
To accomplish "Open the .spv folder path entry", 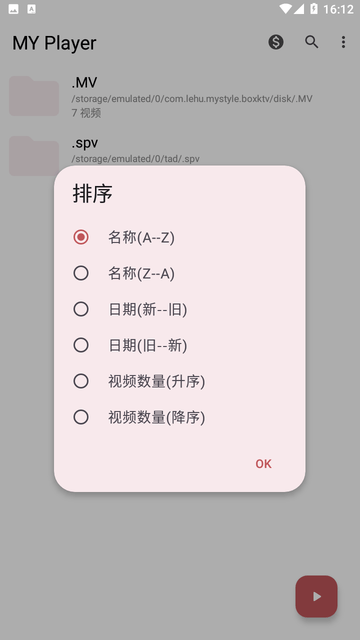I will click(x=136, y=158).
